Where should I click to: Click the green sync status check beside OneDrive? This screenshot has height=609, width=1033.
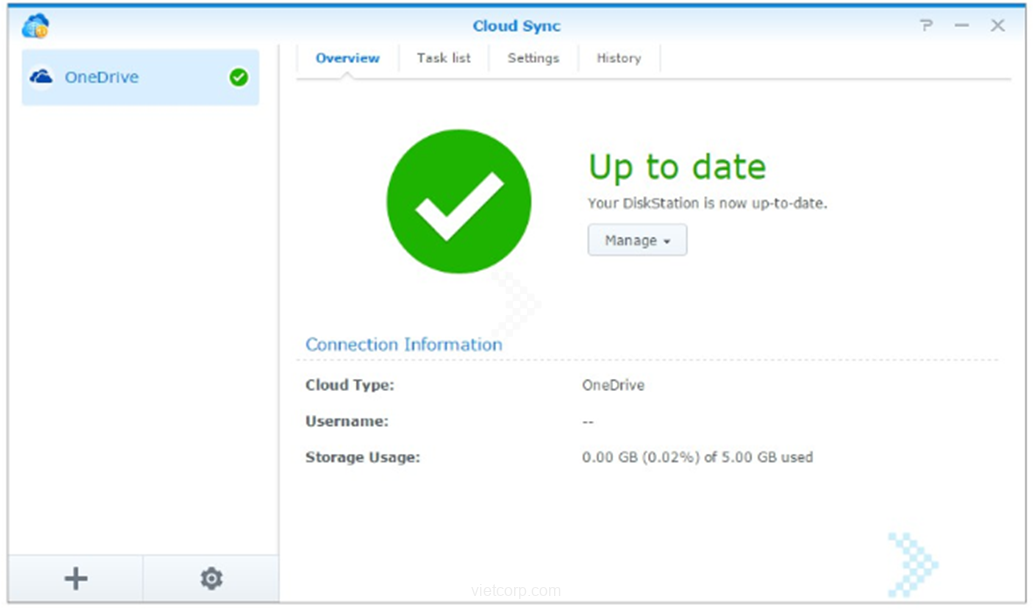[238, 77]
